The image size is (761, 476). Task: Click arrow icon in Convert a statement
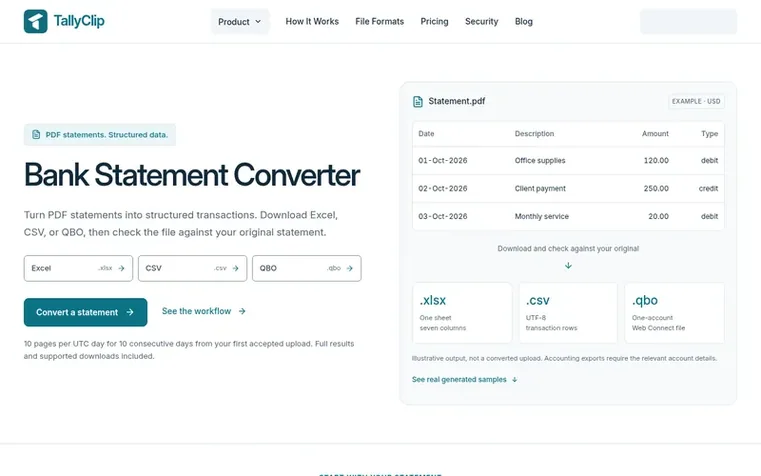tap(130, 312)
